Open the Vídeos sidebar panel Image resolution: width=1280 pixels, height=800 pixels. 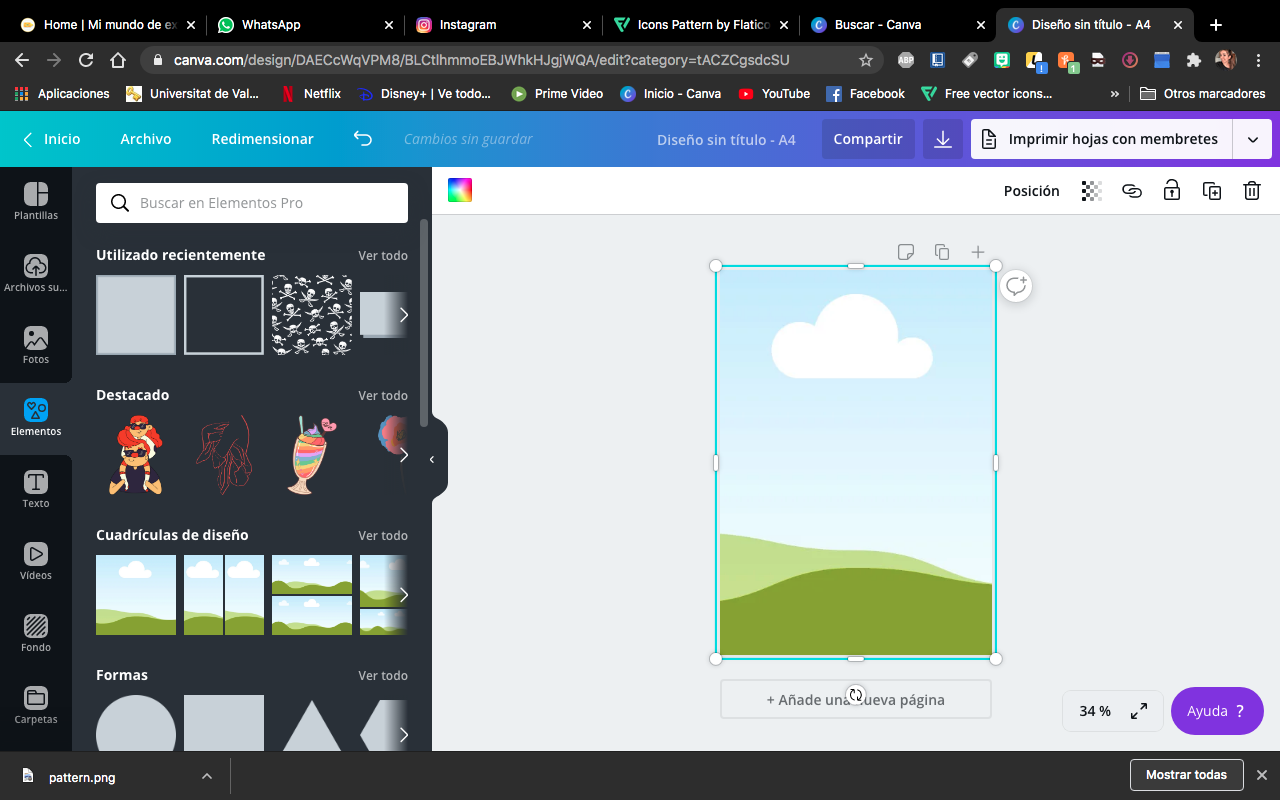pos(36,562)
